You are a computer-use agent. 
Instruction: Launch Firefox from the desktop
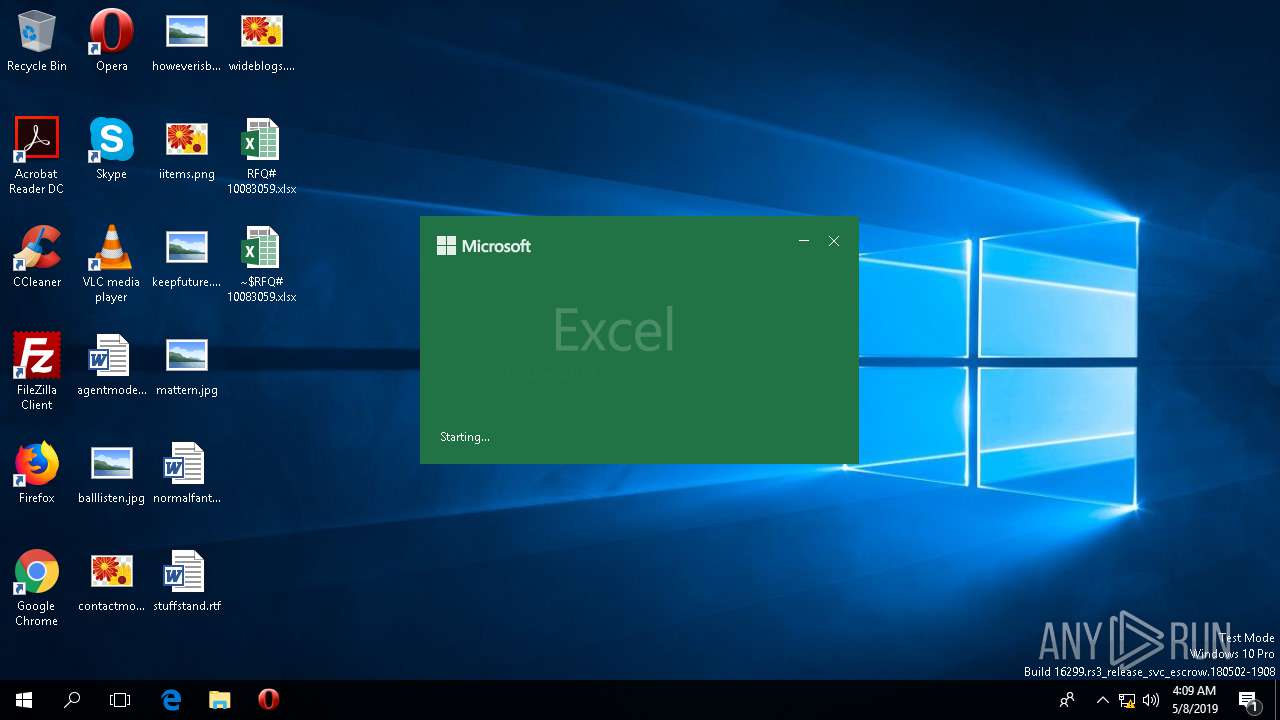[x=37, y=473]
